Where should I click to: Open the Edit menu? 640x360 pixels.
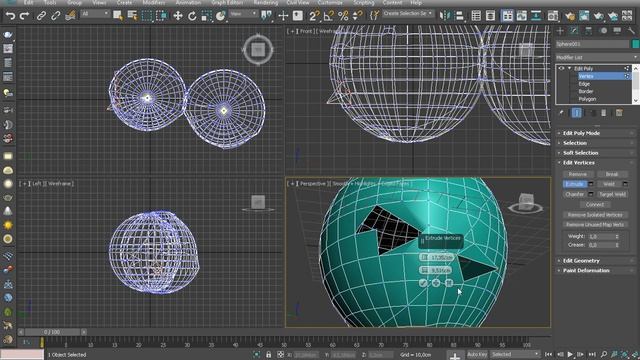point(29,2)
